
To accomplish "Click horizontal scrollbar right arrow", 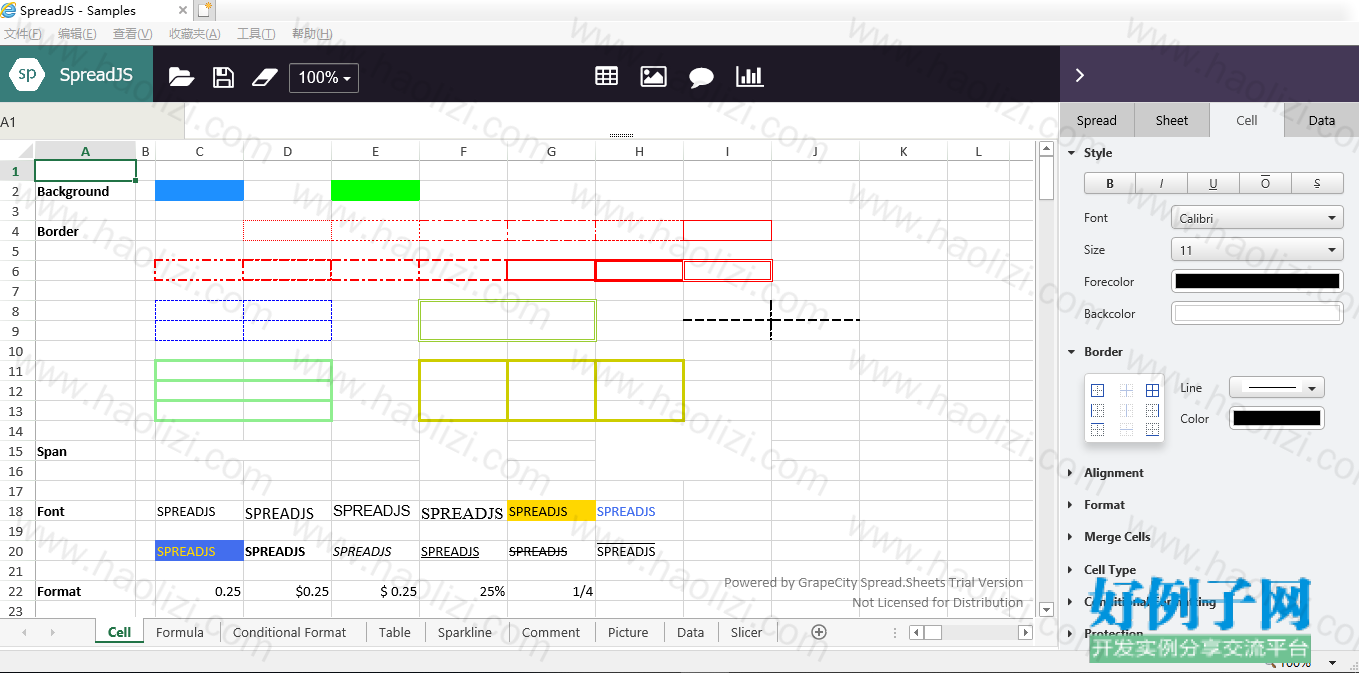I will point(1025,632).
